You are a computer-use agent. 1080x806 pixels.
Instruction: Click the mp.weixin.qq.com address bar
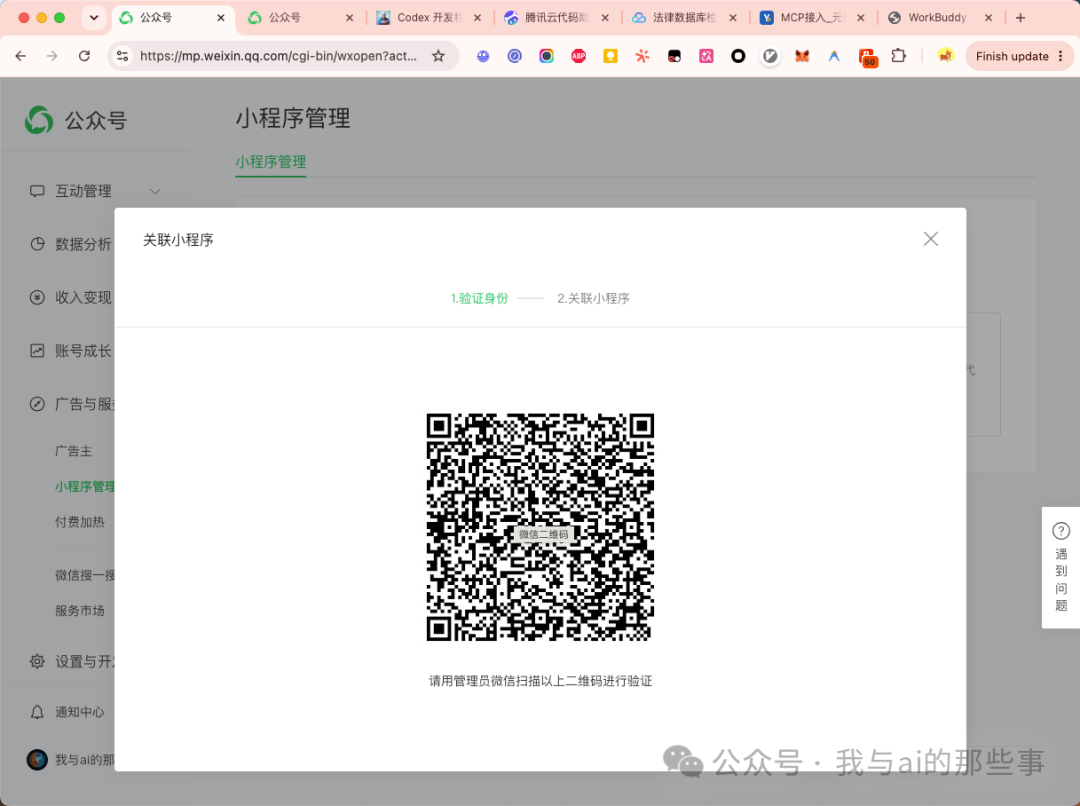278,56
